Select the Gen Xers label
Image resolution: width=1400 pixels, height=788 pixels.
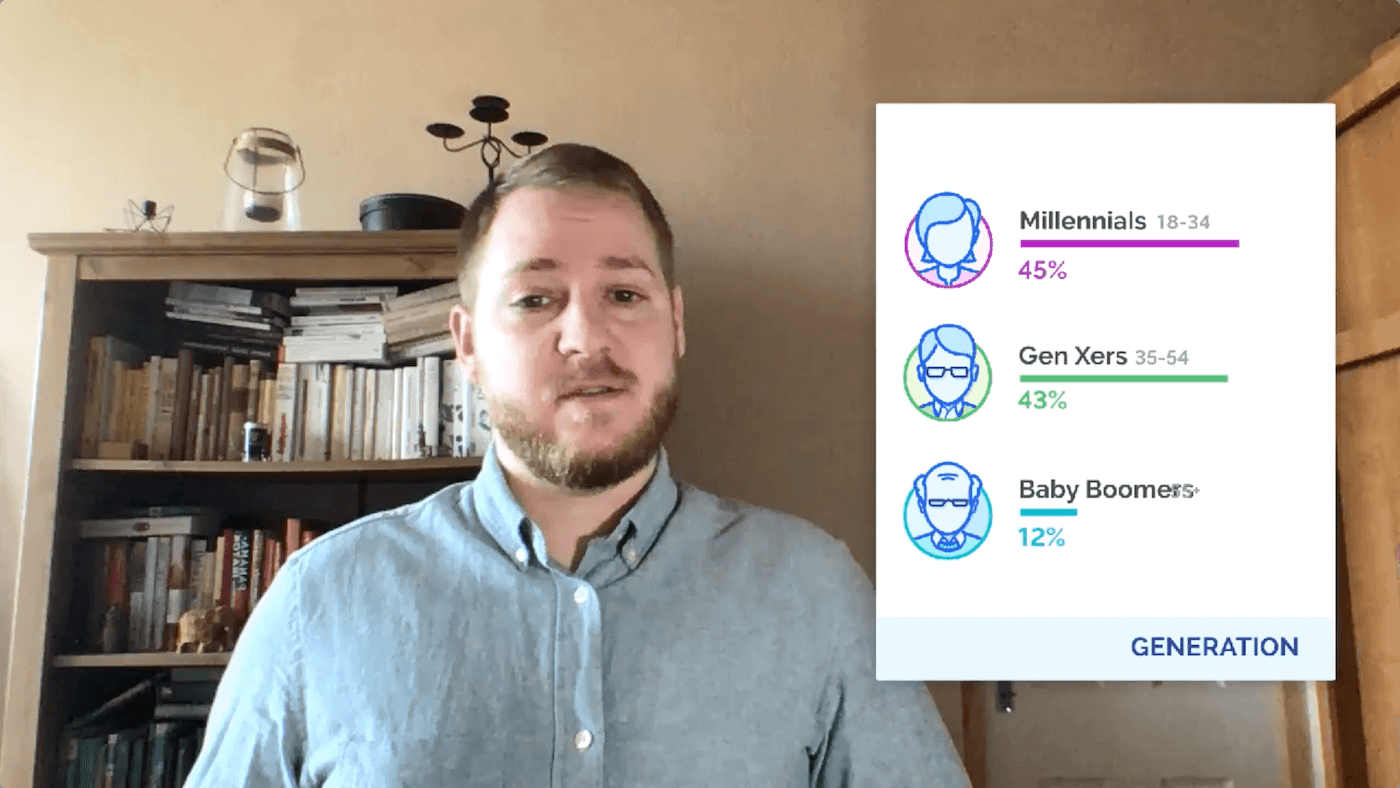[x=1073, y=356]
